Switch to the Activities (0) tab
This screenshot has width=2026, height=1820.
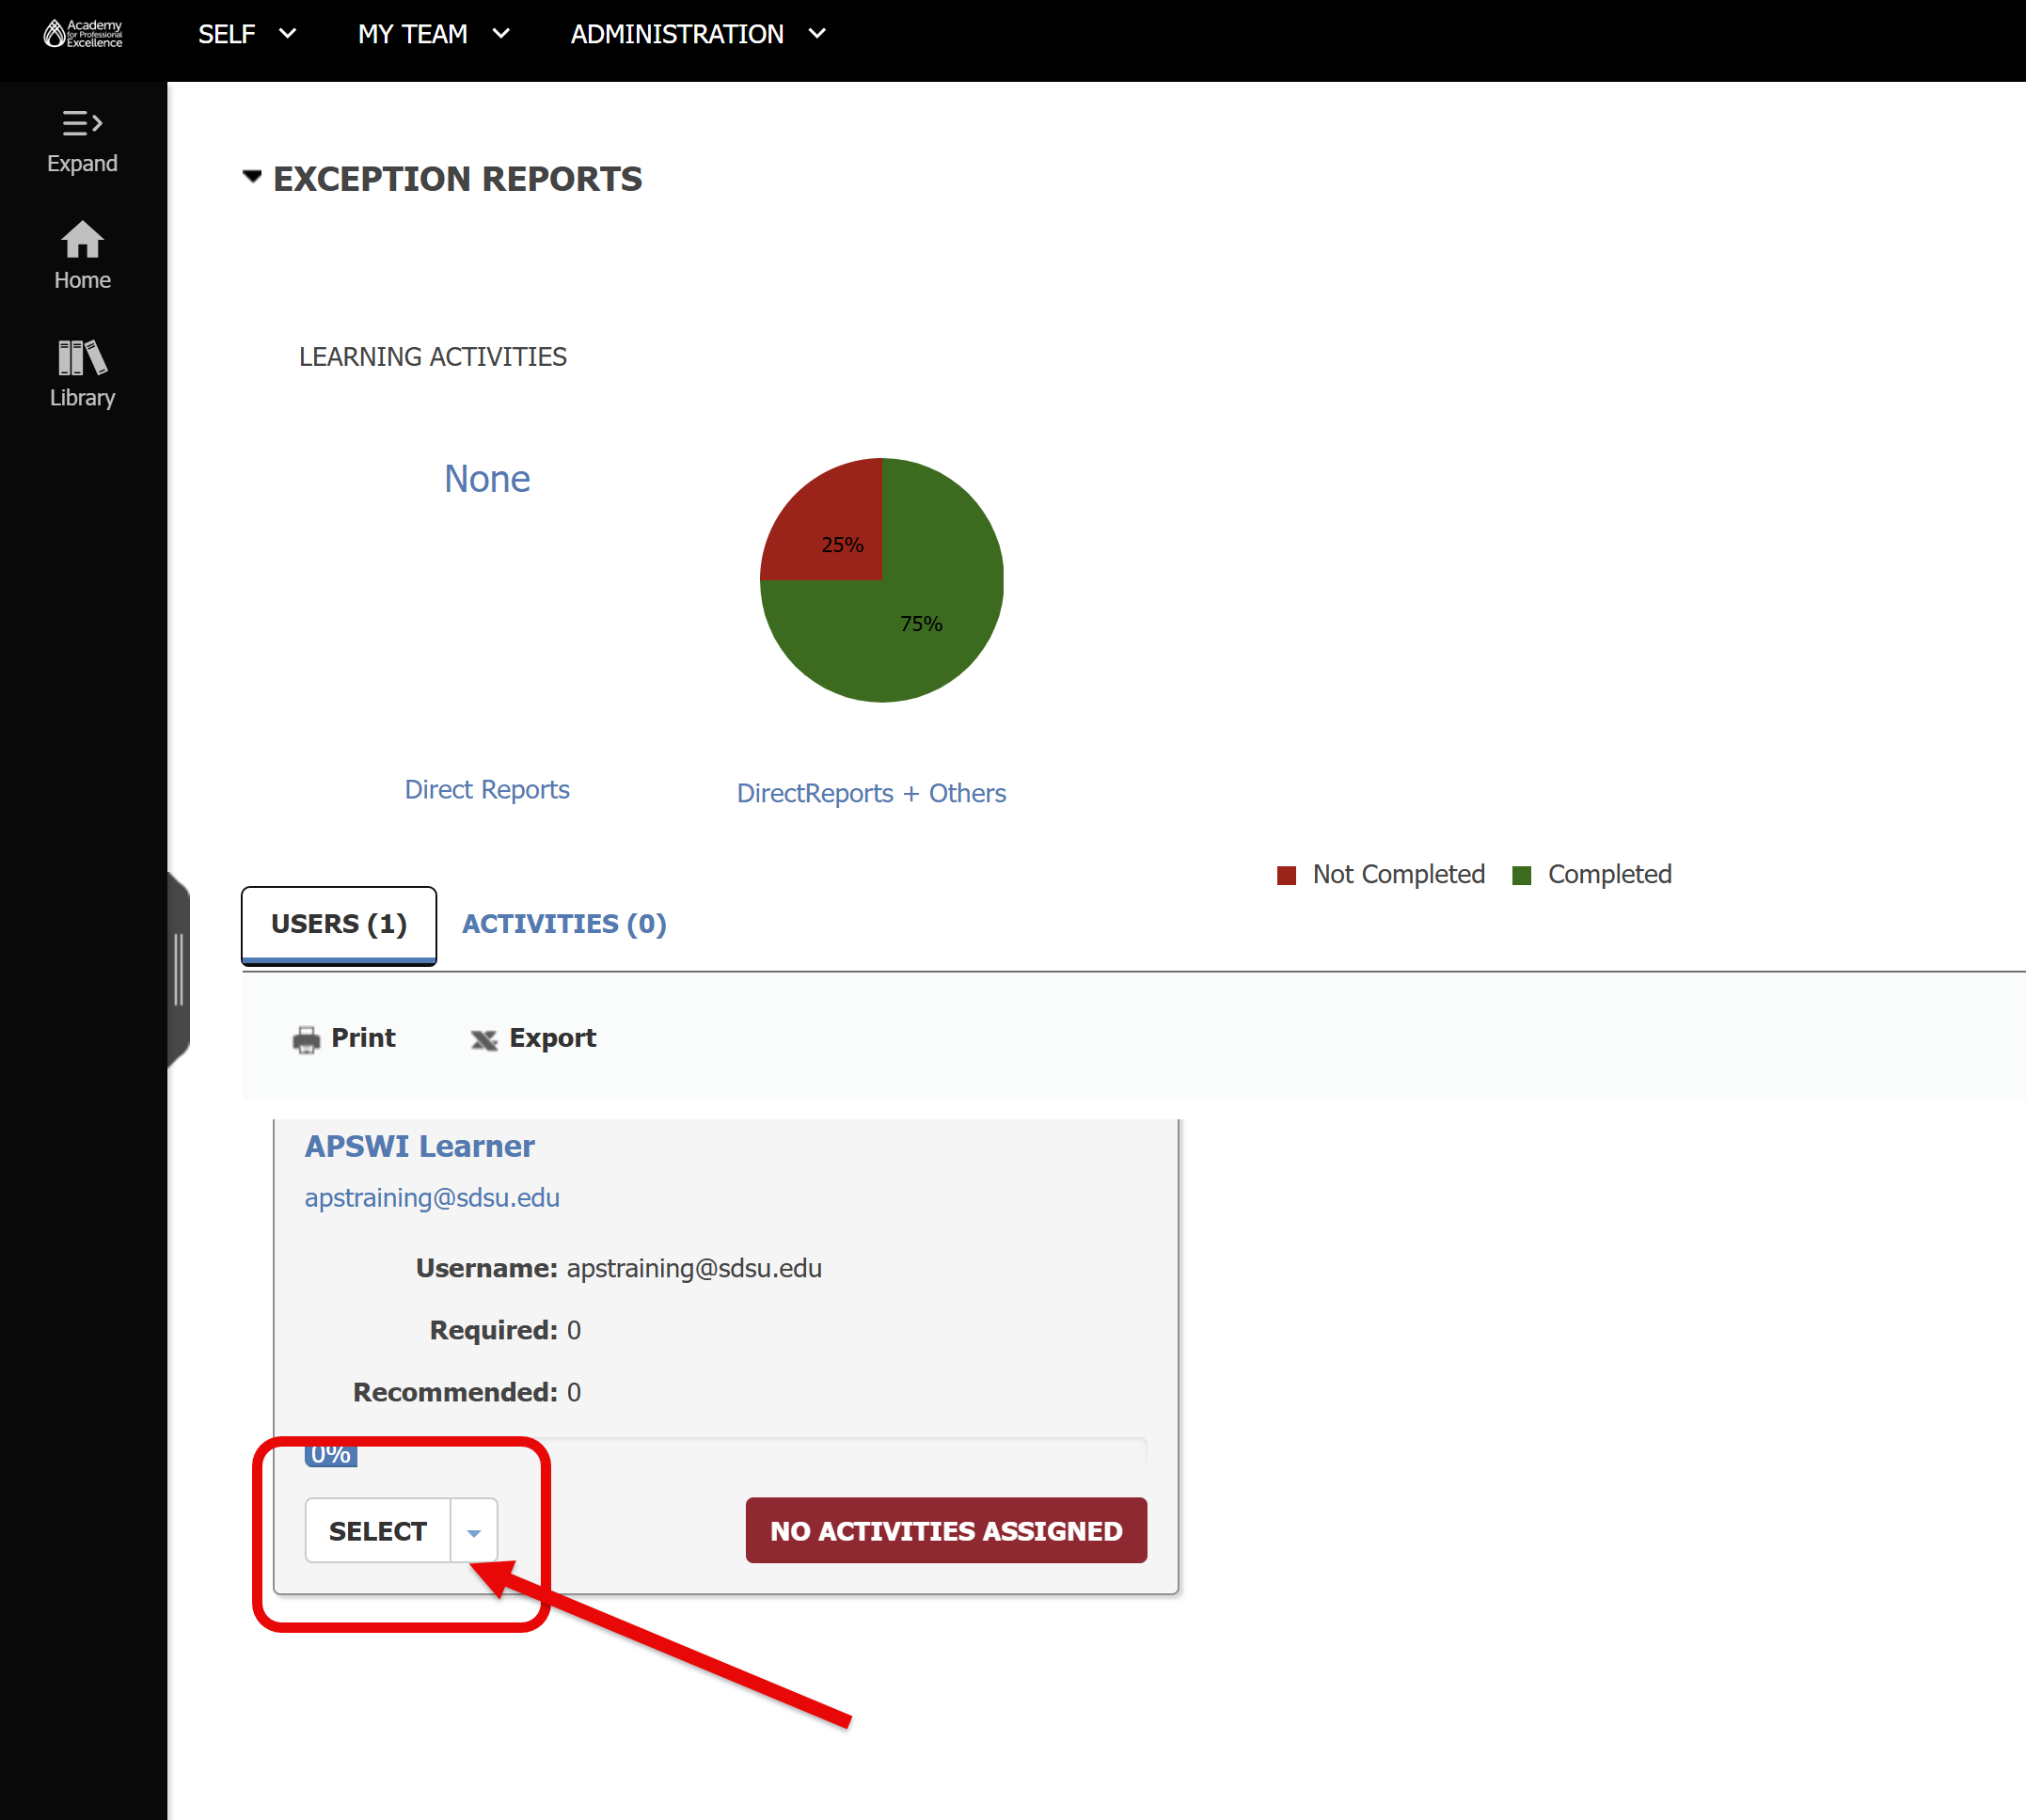pos(564,923)
